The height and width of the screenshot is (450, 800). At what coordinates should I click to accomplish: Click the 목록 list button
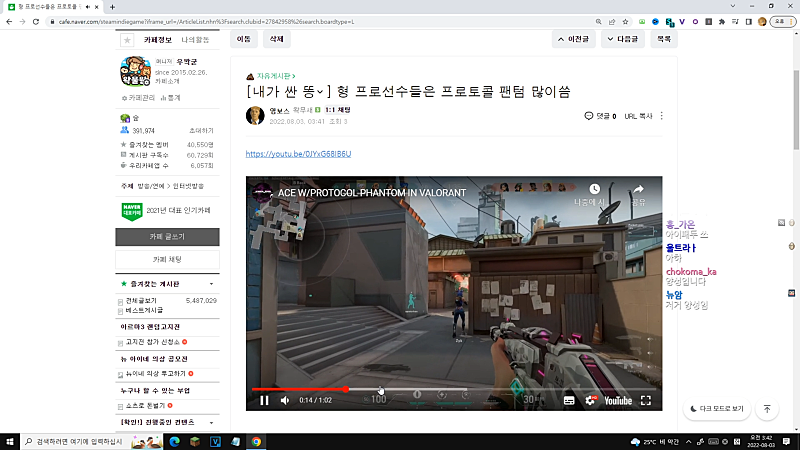click(664, 39)
